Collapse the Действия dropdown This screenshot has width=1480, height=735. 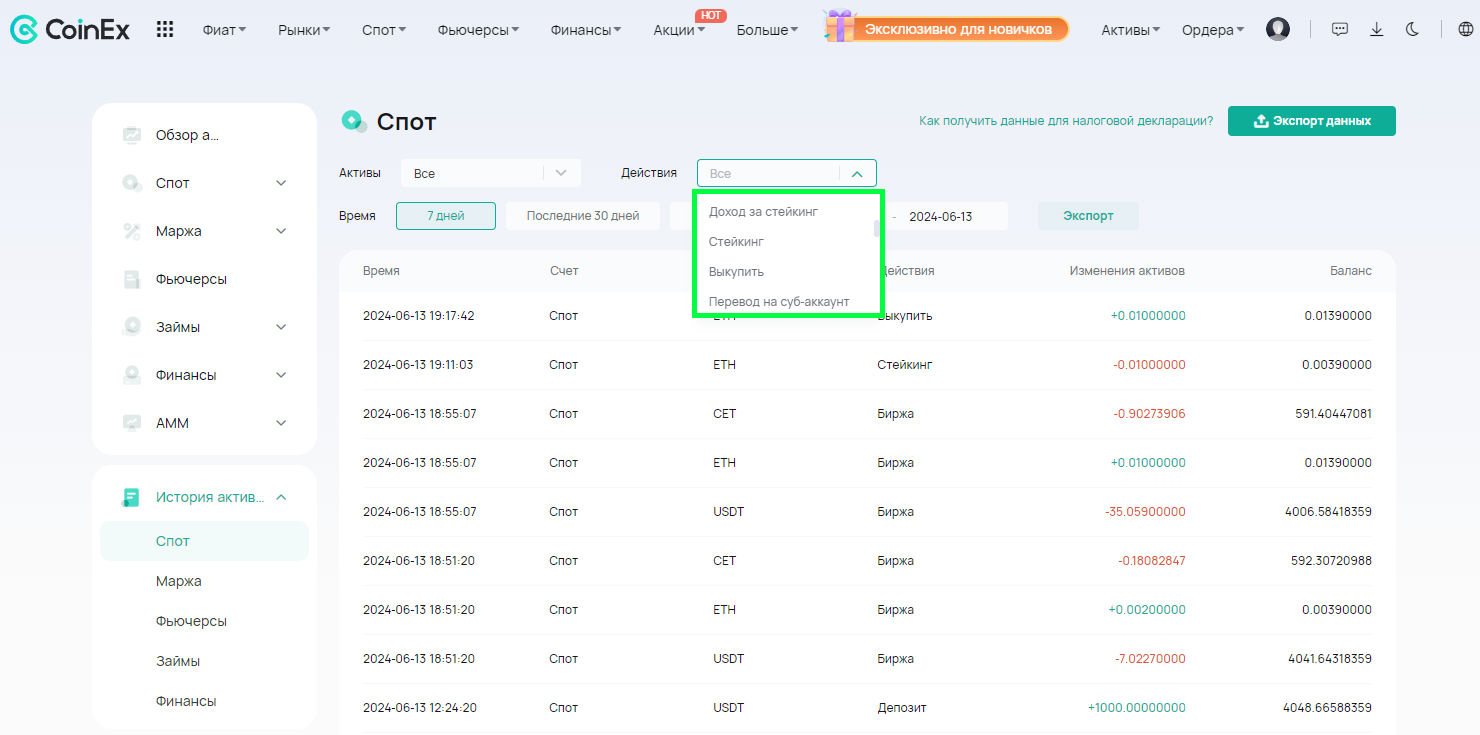tap(857, 173)
